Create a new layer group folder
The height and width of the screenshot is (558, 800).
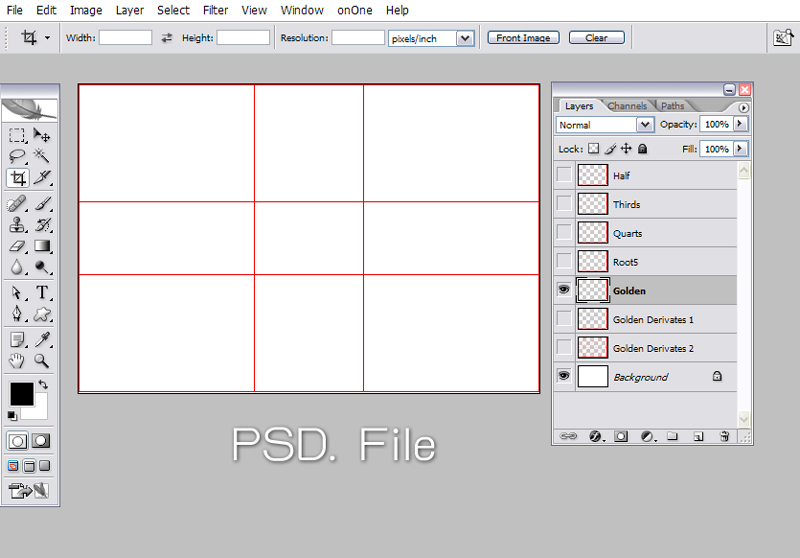click(672, 436)
